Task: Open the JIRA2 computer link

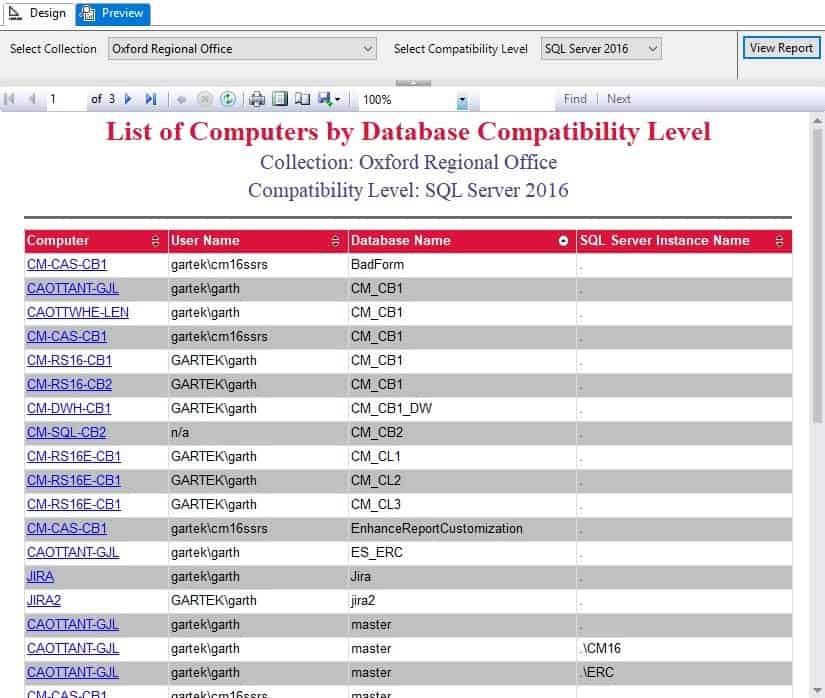Action: (x=44, y=601)
